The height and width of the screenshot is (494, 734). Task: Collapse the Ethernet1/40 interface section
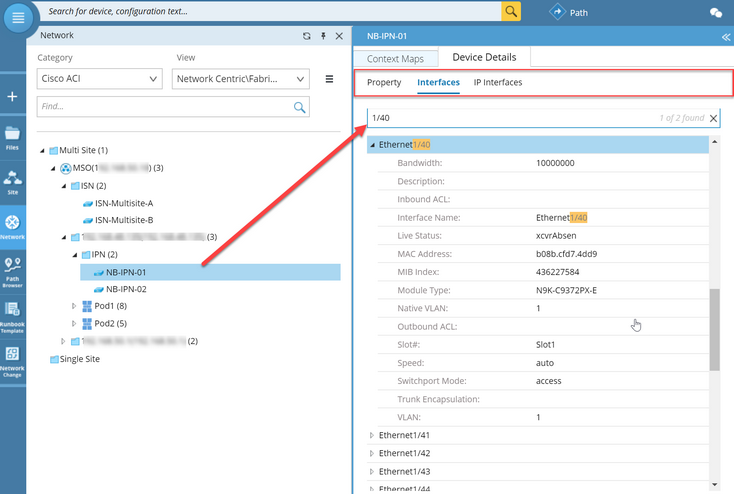tap(372, 145)
